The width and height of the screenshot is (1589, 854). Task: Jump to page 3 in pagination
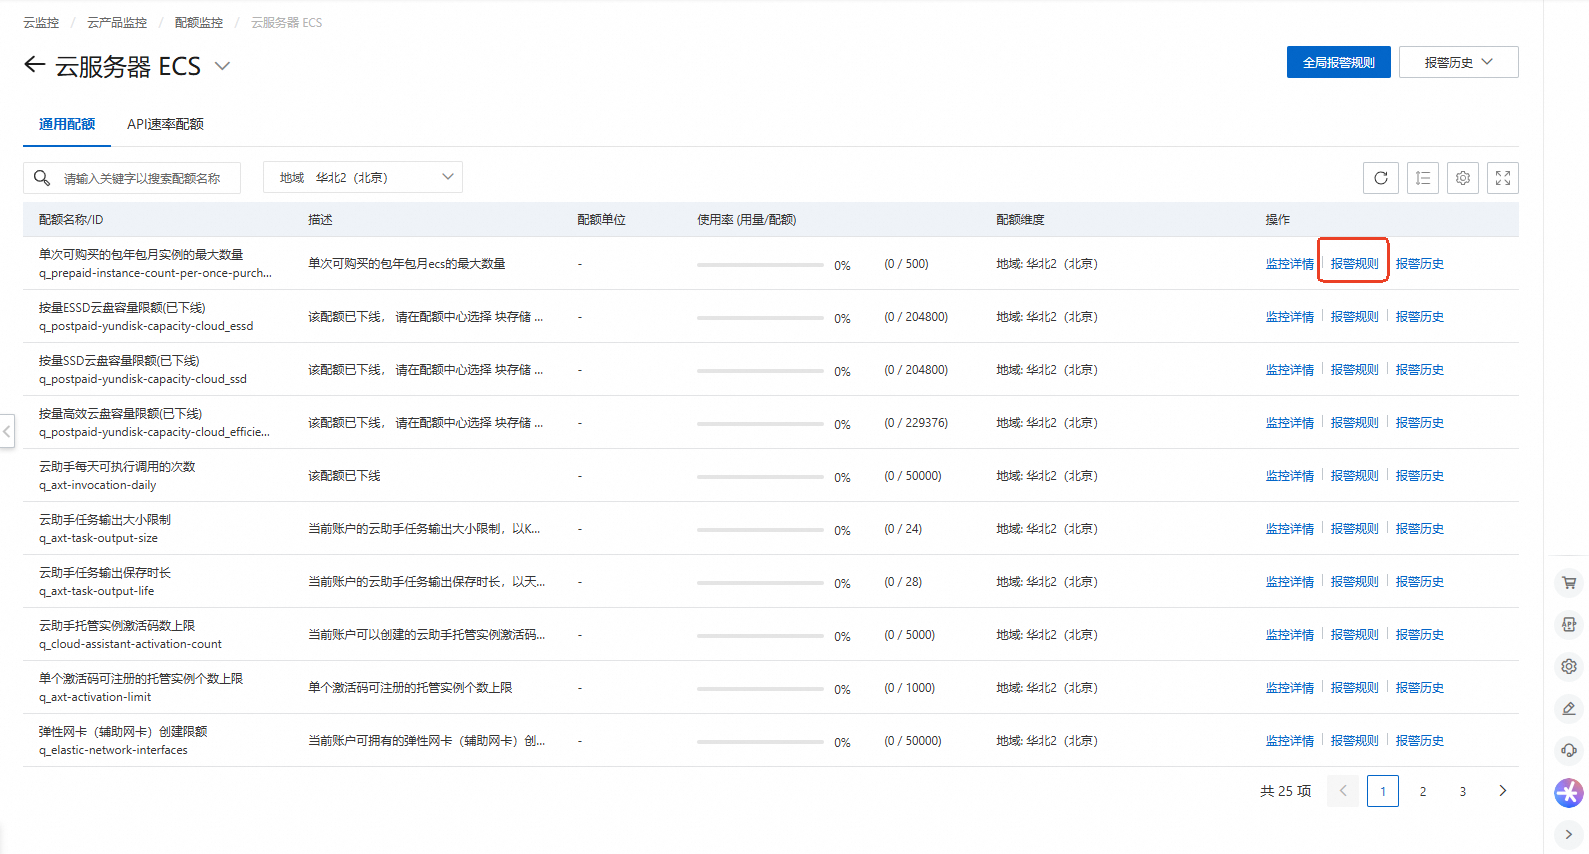[1463, 791]
